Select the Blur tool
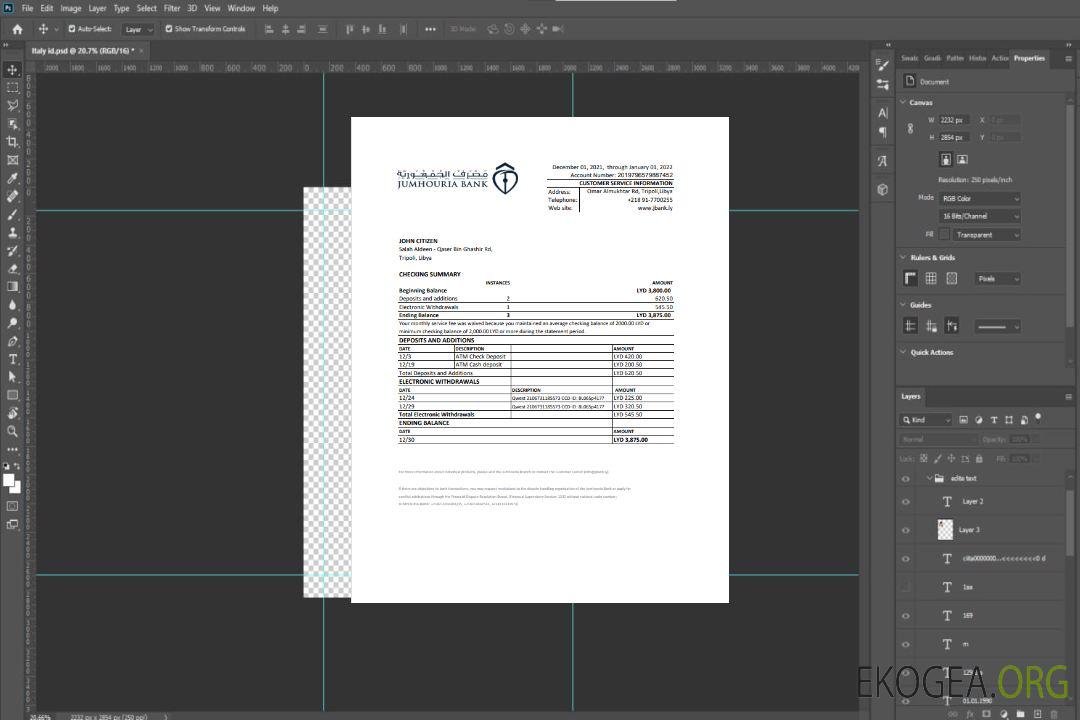 pos(12,305)
